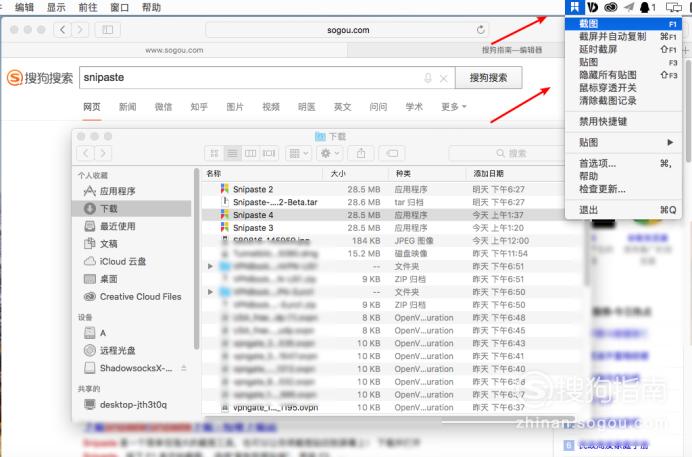Select 禁用快捷键 menu item

[x=623, y=121]
